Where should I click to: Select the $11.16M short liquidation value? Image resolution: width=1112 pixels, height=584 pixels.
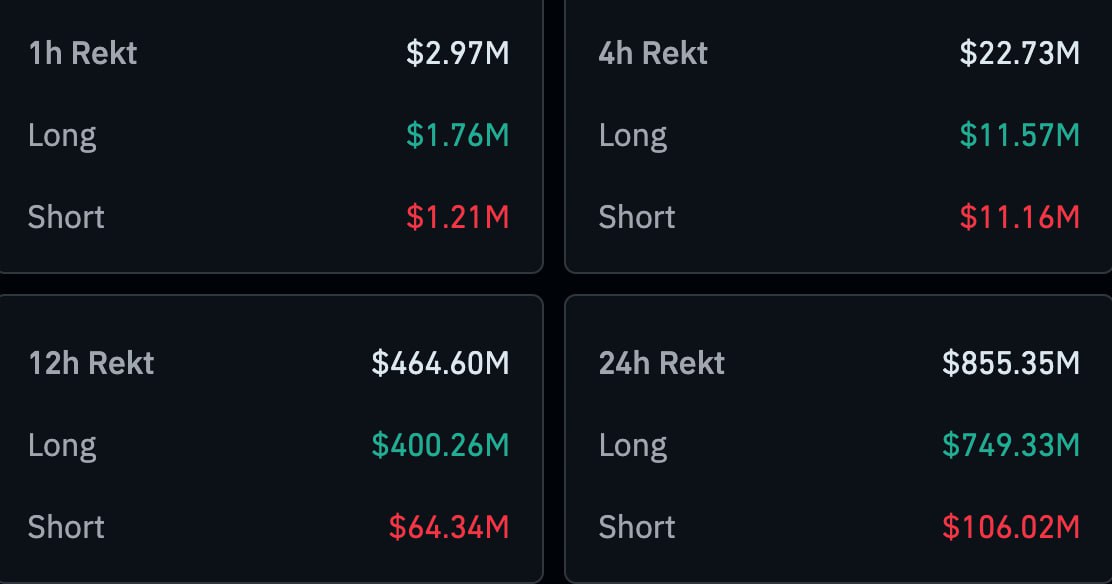[x=1019, y=217]
